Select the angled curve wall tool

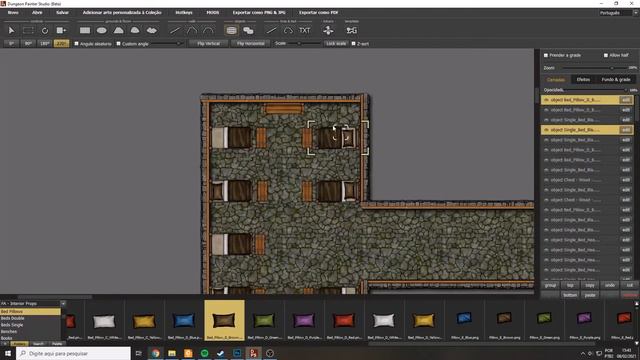tap(191, 31)
